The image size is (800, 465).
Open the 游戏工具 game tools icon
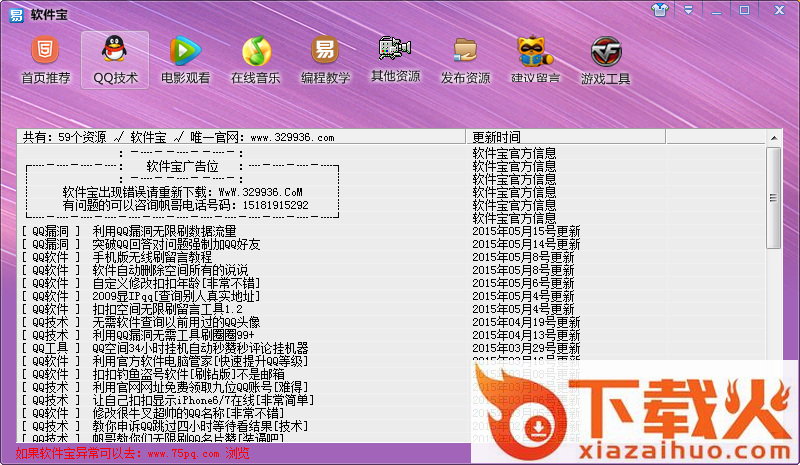click(x=606, y=60)
